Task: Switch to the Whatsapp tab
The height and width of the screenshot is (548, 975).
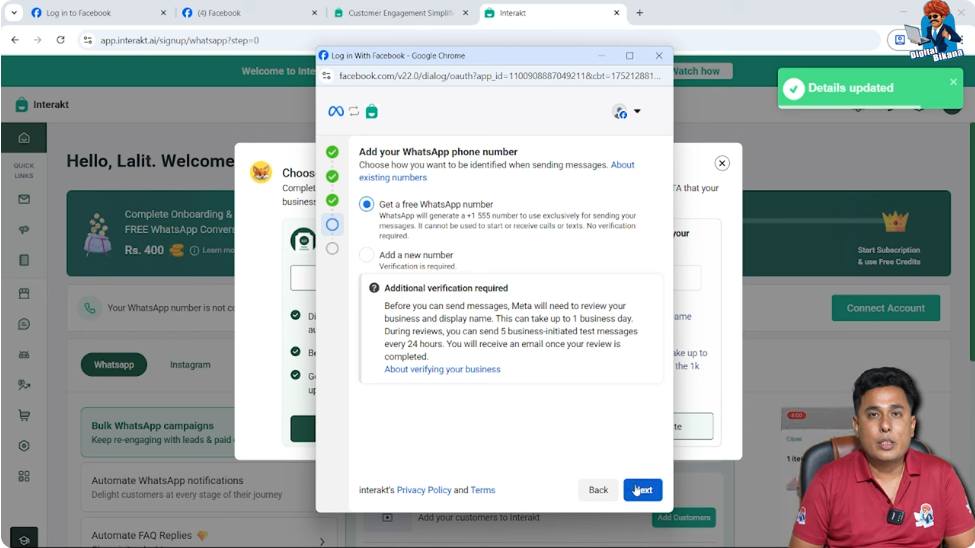Action: tap(114, 365)
